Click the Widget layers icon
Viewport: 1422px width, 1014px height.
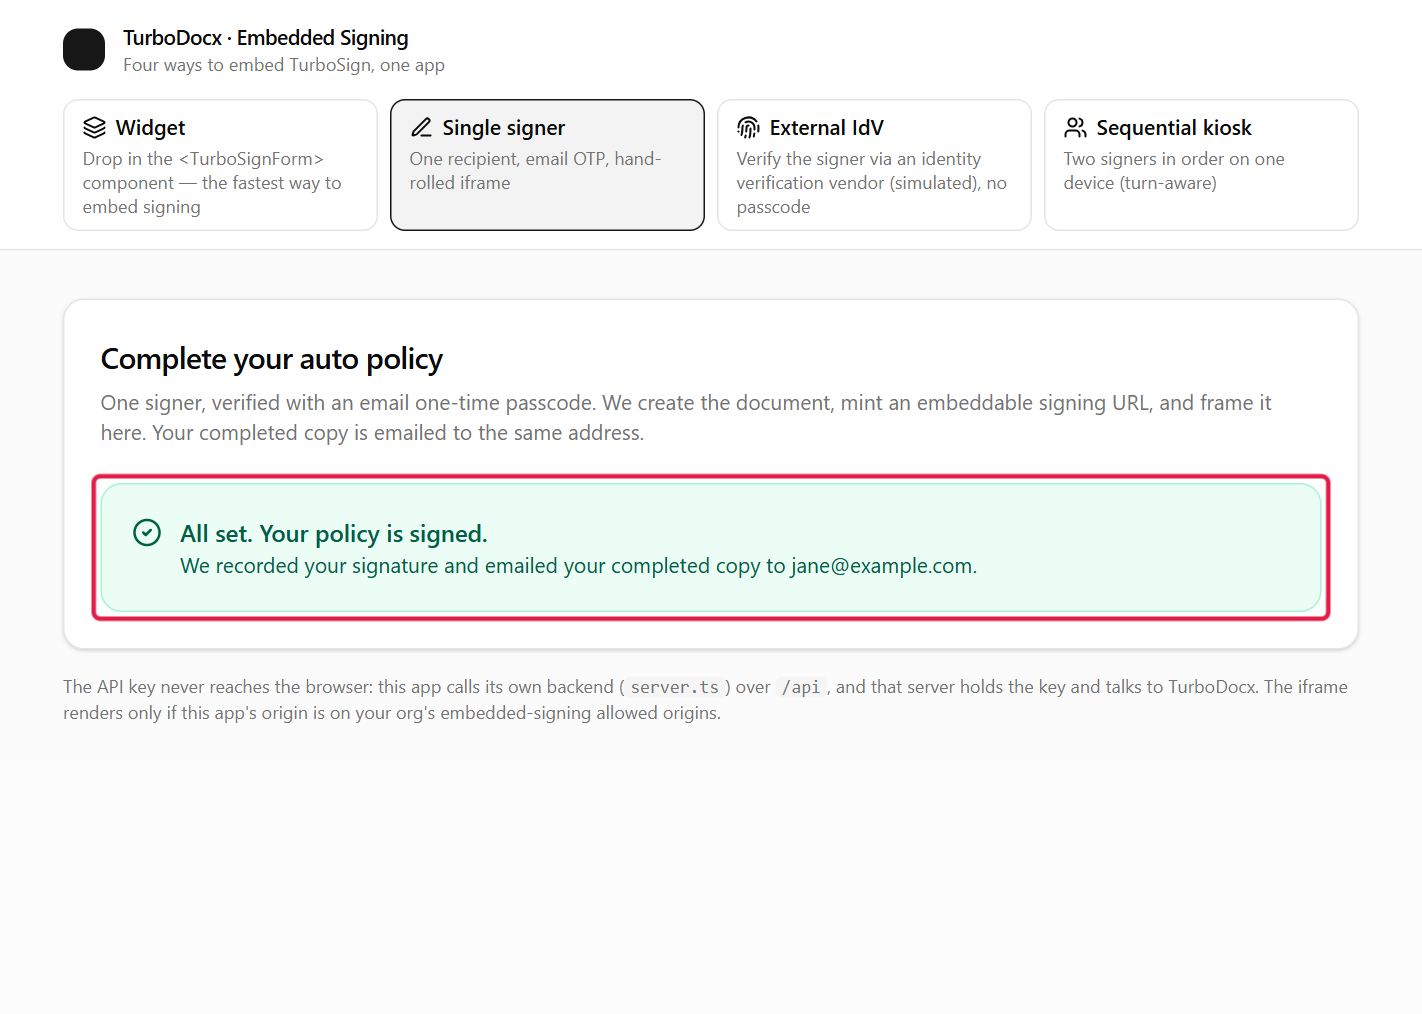point(94,128)
